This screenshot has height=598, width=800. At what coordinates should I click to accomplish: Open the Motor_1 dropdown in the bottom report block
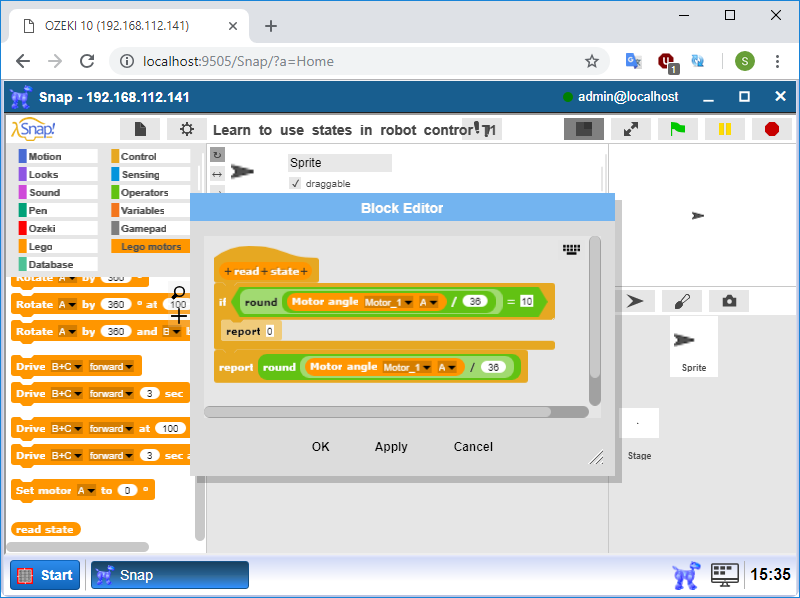click(407, 367)
